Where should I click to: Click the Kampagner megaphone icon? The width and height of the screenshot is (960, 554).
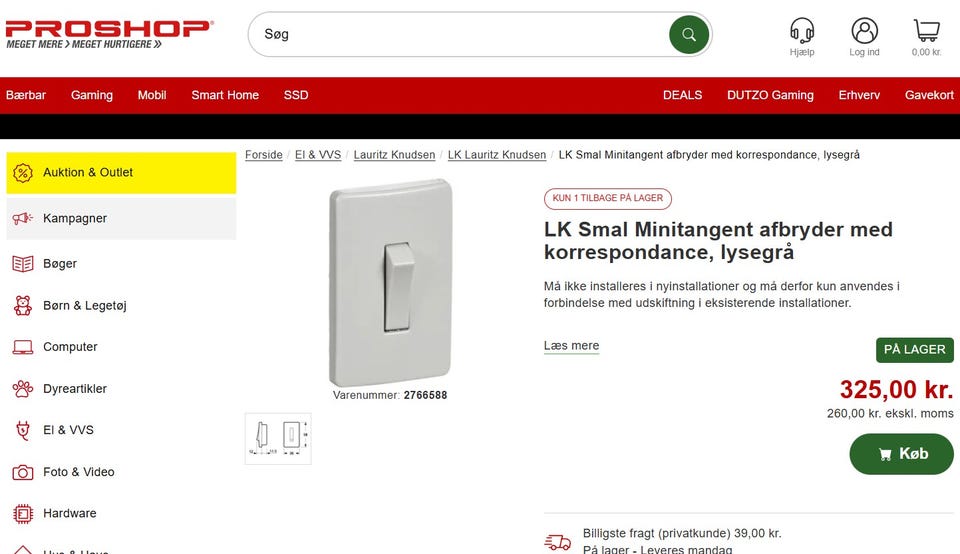pos(23,219)
